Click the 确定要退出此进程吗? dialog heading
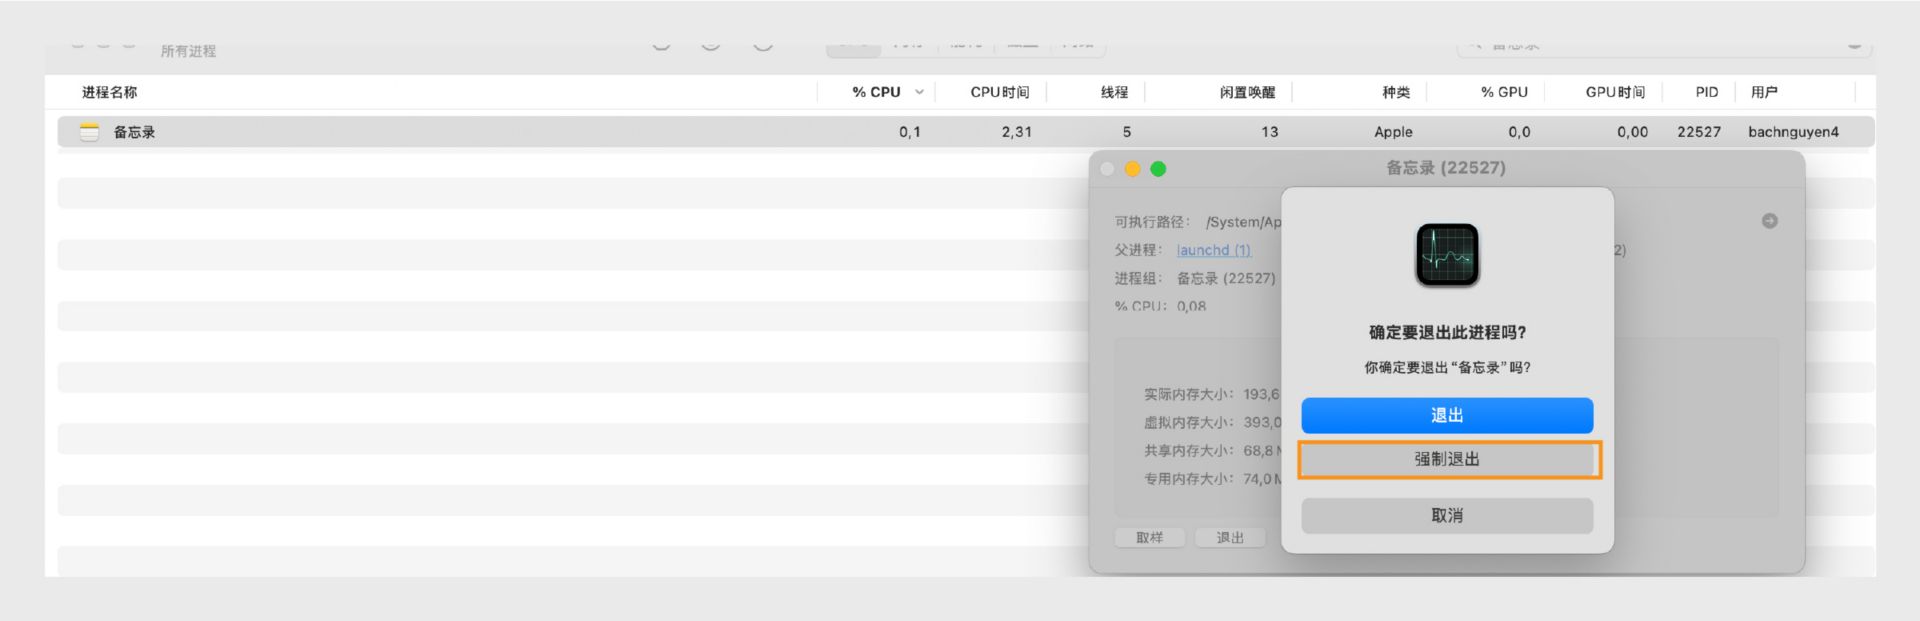This screenshot has height=621, width=1920. tap(1447, 332)
